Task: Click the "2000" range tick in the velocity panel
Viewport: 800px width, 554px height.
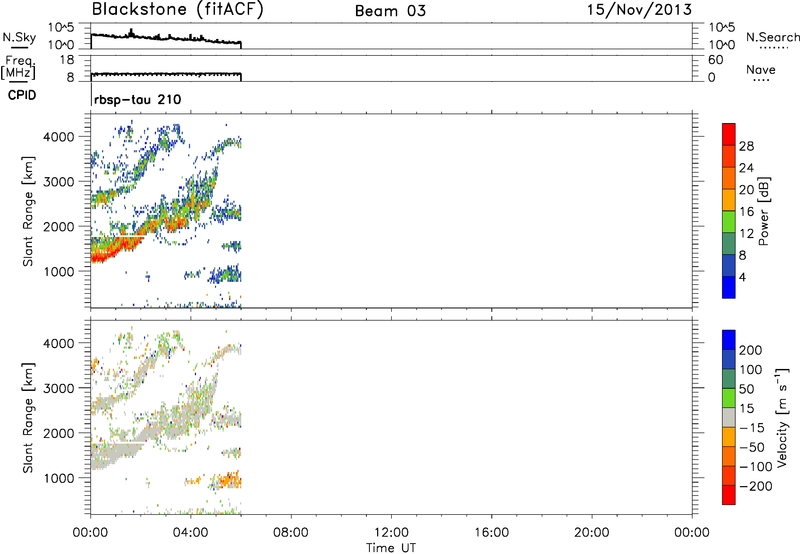Action: tap(59, 433)
